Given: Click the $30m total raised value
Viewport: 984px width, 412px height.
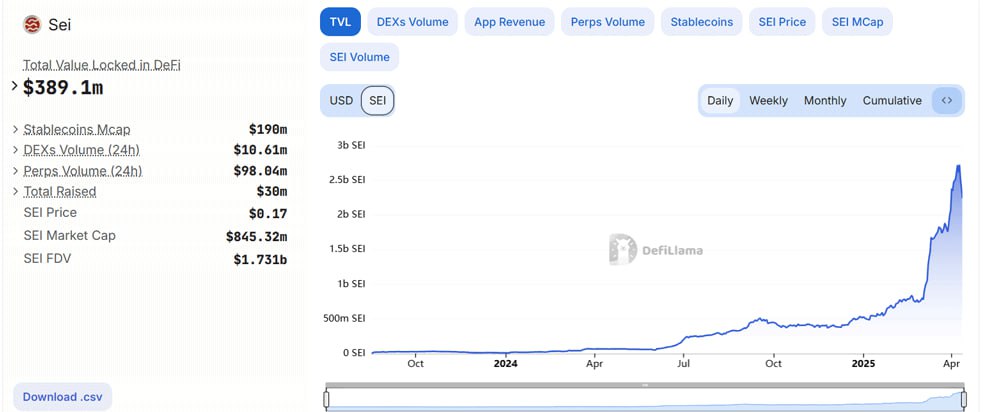Looking at the screenshot, I should point(272,191).
